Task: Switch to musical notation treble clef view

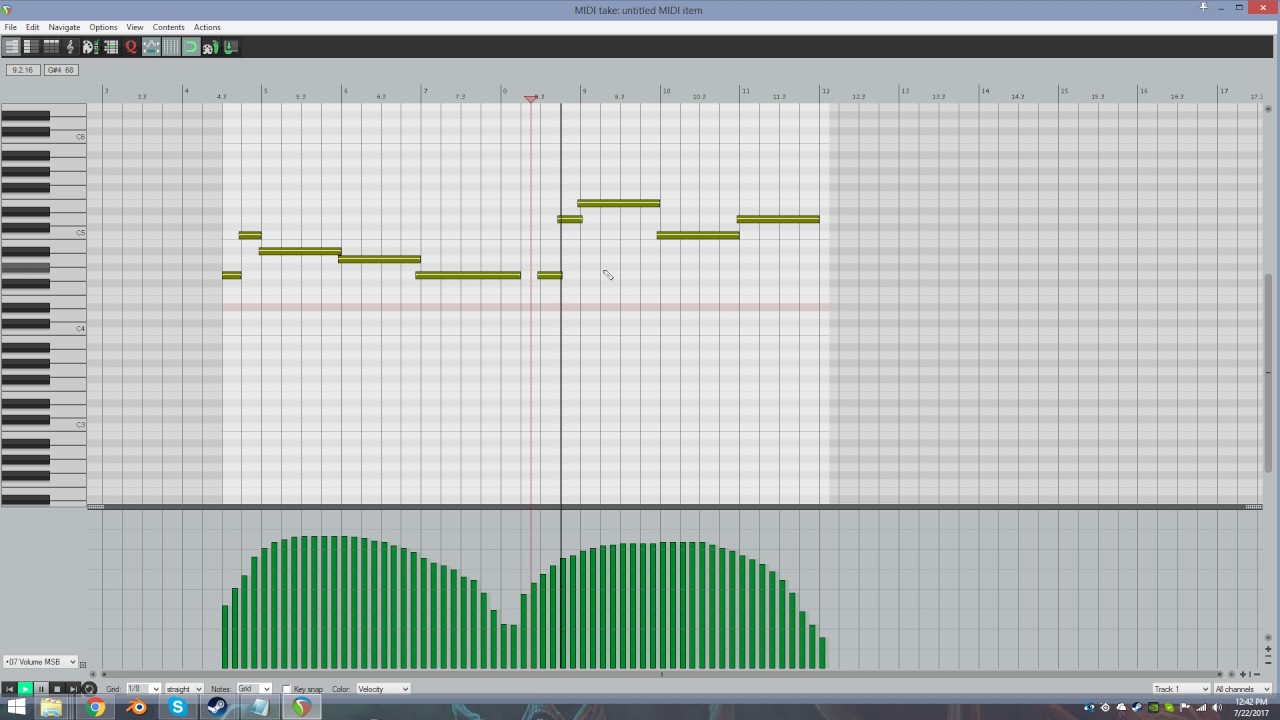Action: (x=70, y=47)
